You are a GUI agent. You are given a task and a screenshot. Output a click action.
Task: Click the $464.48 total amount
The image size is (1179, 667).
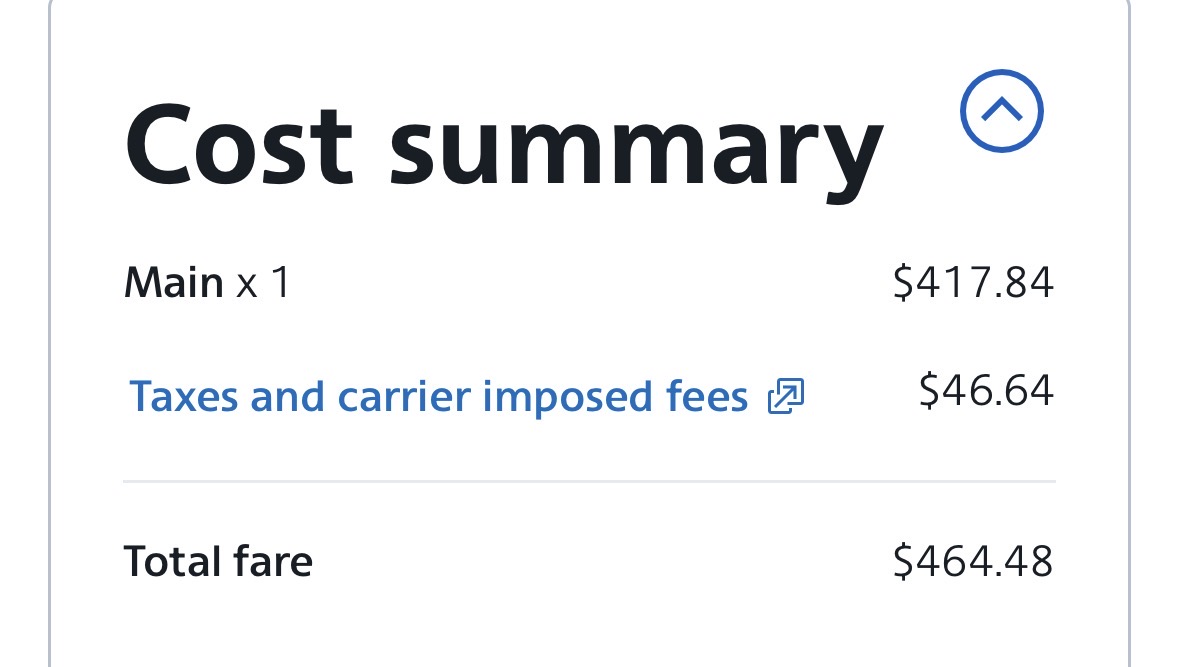(x=972, y=561)
